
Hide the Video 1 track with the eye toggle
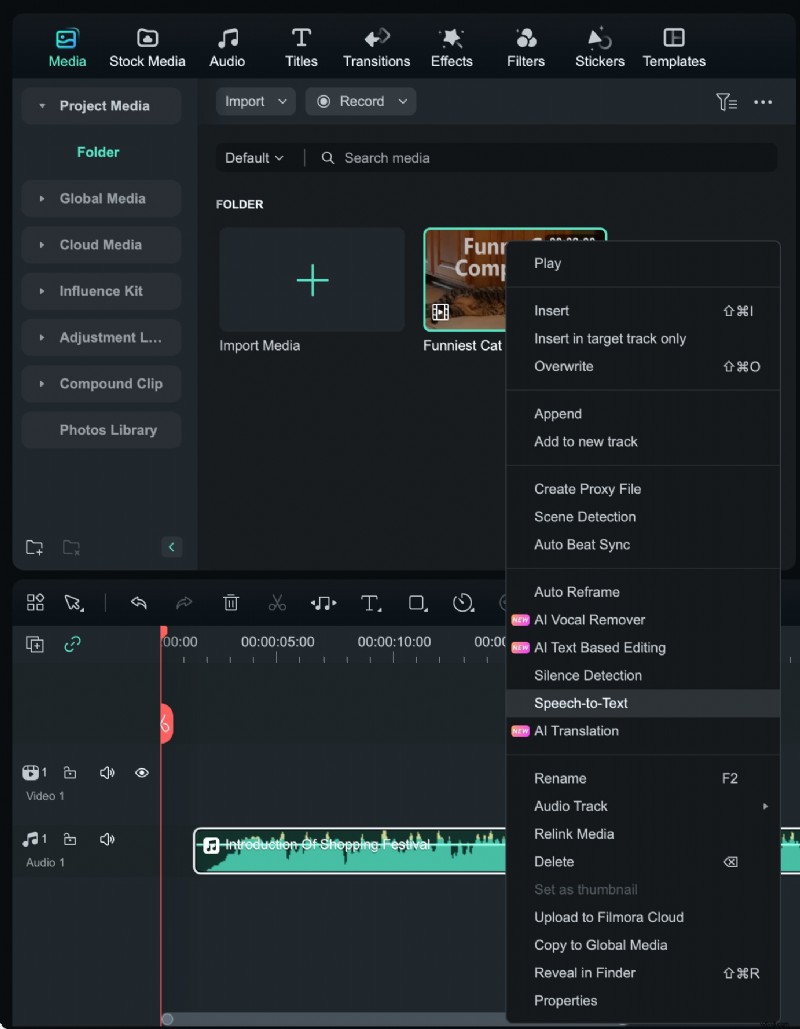[141, 773]
